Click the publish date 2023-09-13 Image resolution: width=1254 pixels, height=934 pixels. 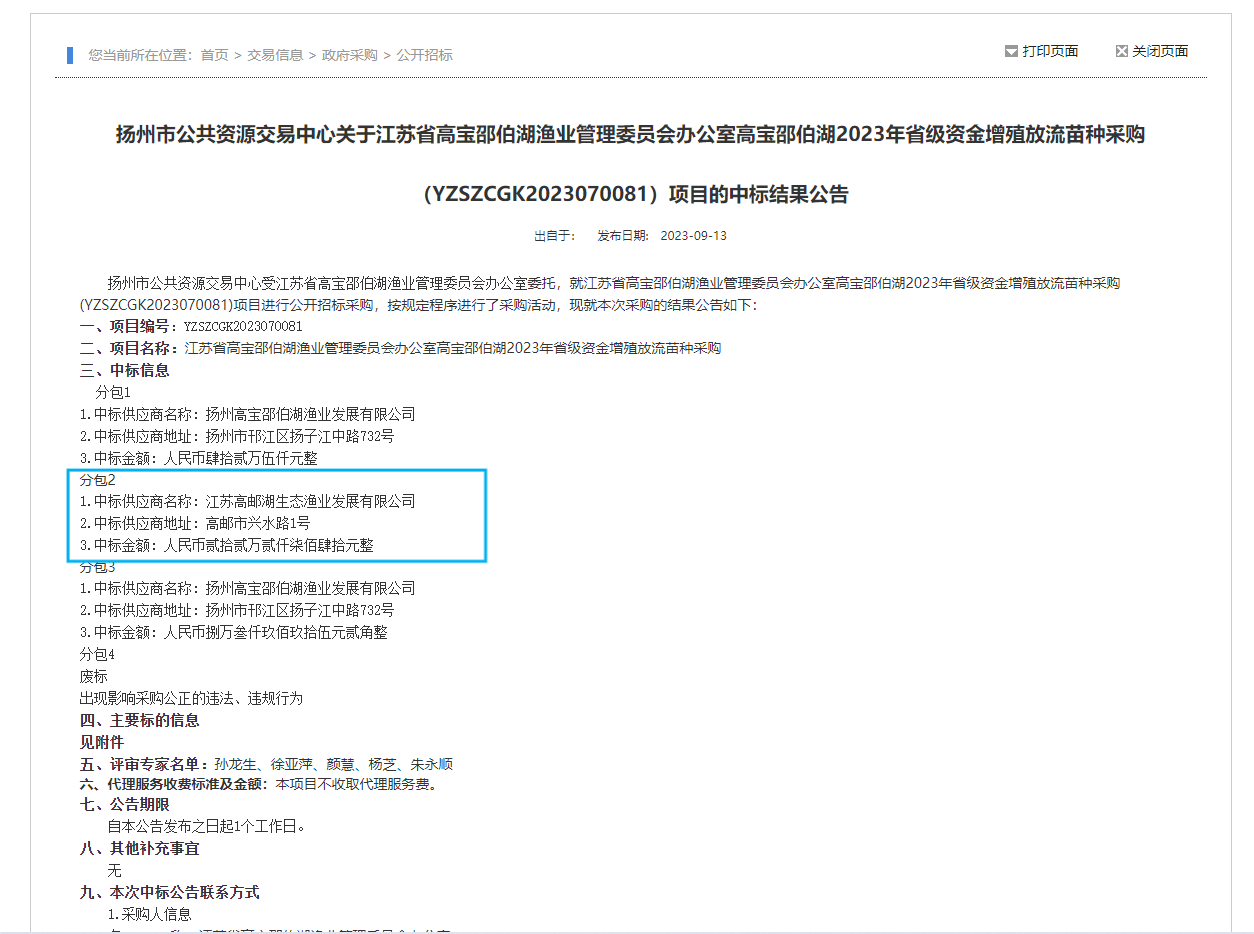pyautogui.click(x=693, y=236)
